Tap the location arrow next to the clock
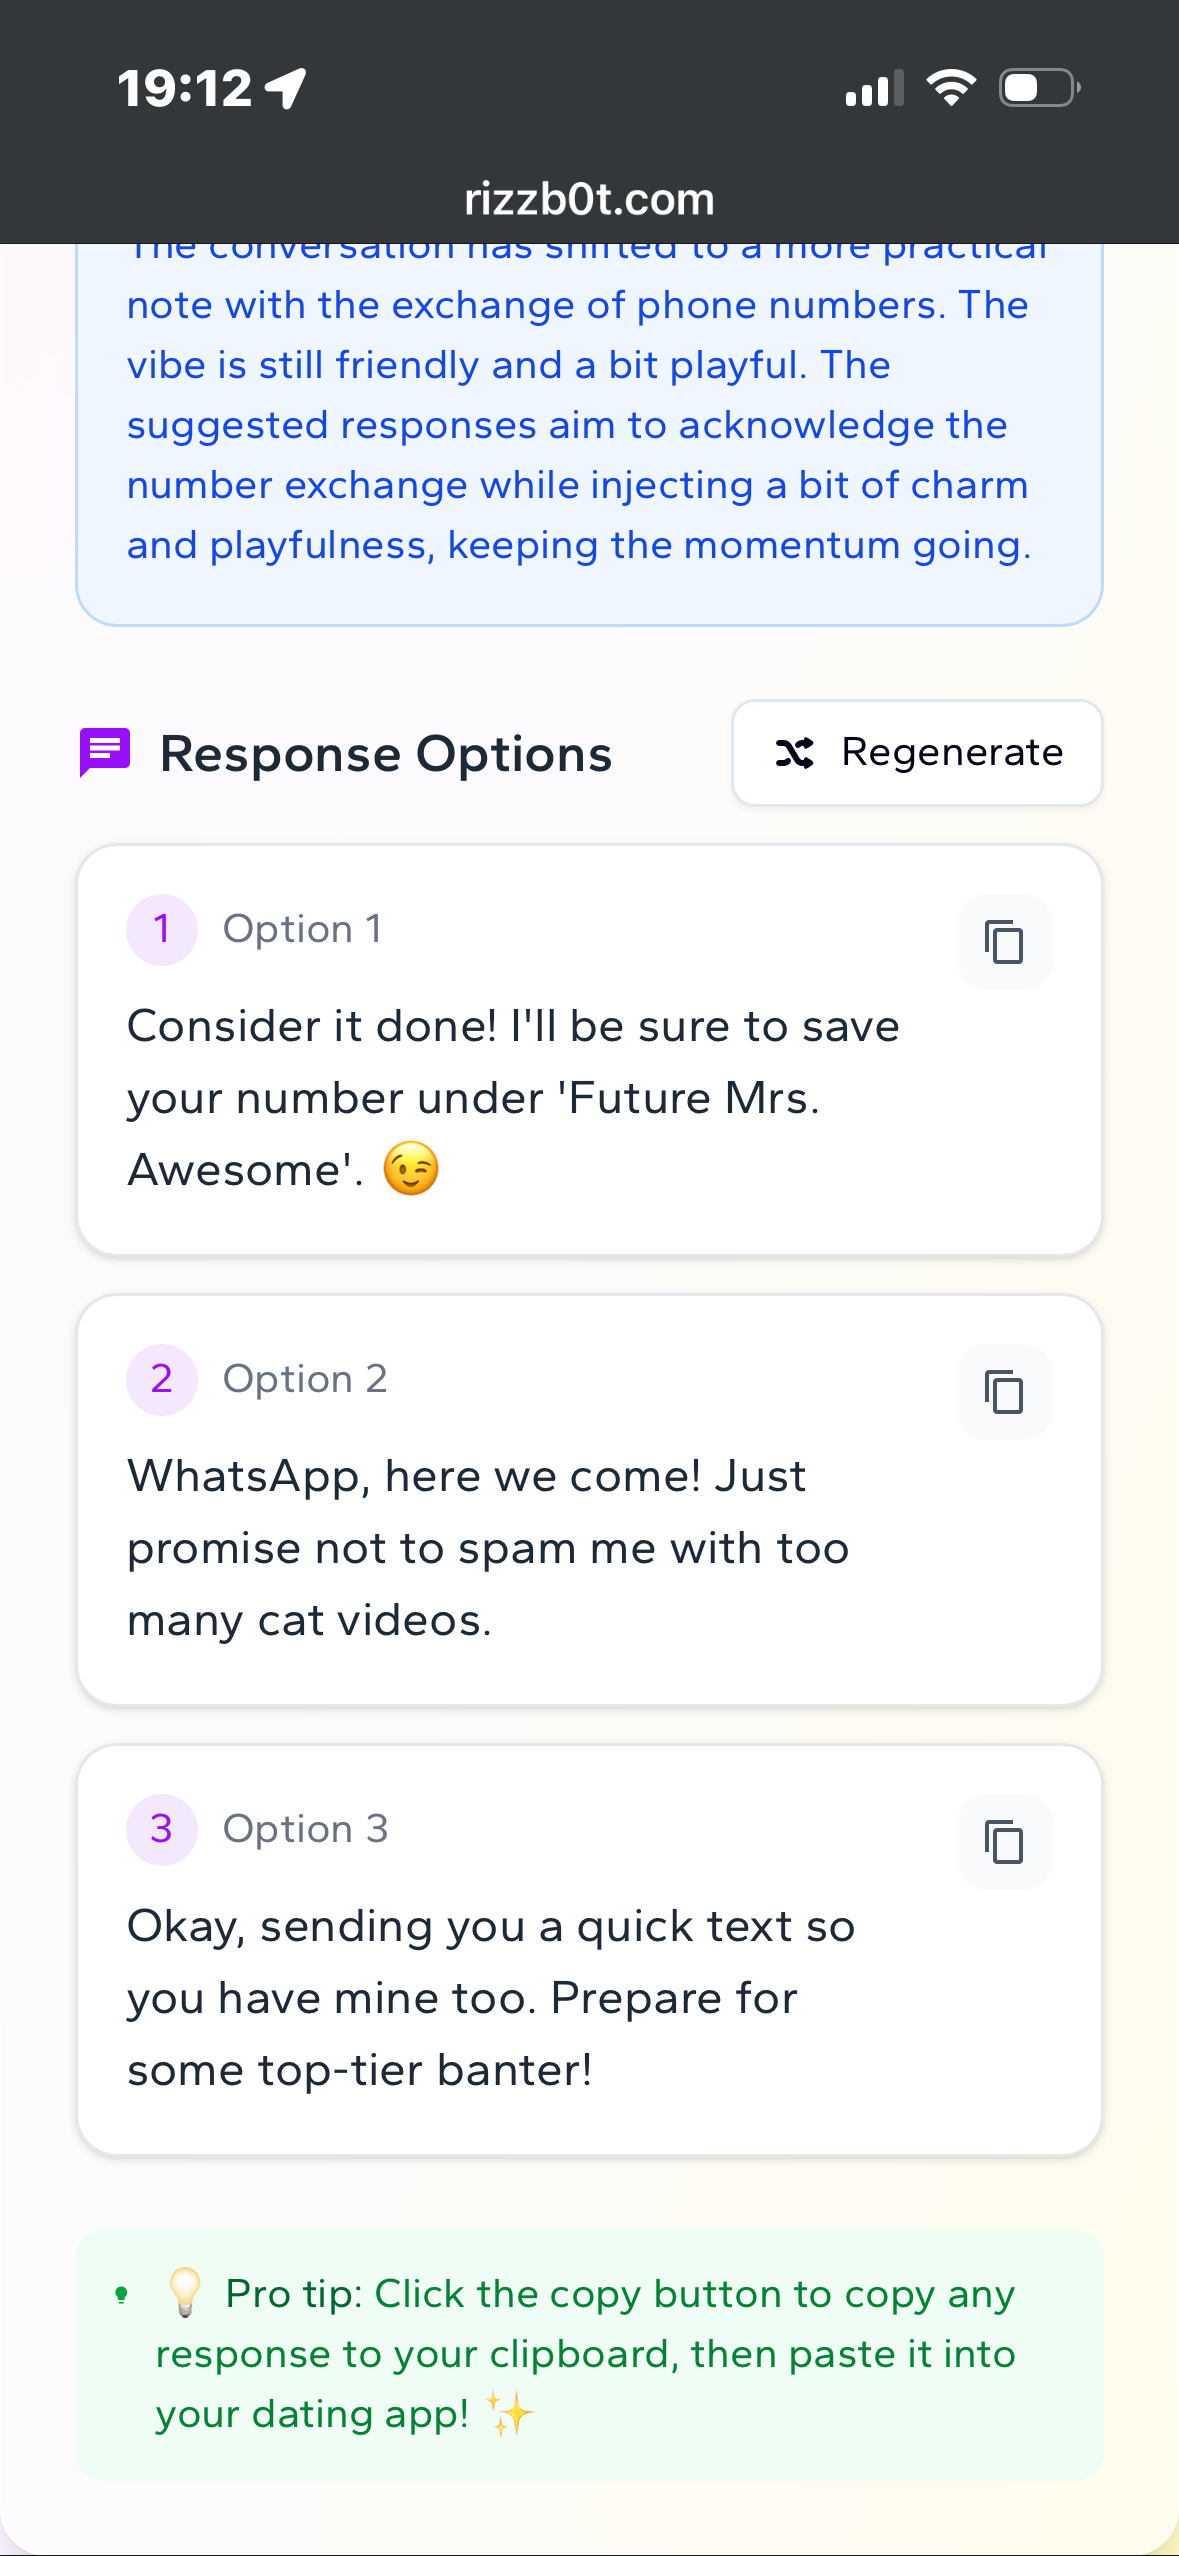This screenshot has width=1179, height=2556. point(283,88)
